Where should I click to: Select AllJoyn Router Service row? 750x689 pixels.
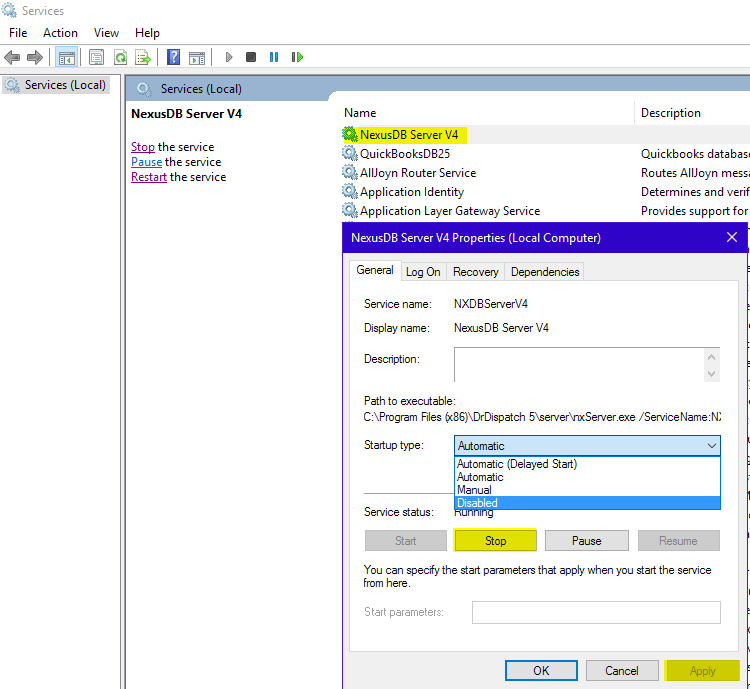click(x=545, y=173)
